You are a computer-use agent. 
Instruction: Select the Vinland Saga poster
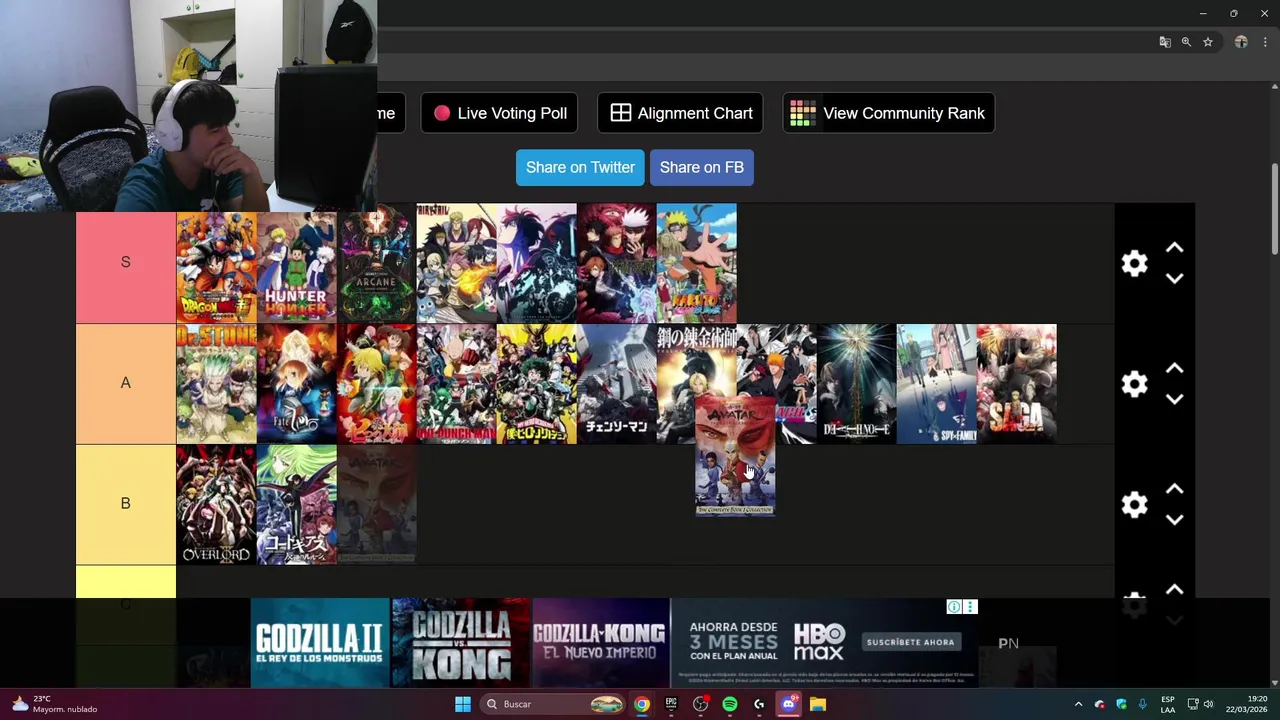(1016, 384)
